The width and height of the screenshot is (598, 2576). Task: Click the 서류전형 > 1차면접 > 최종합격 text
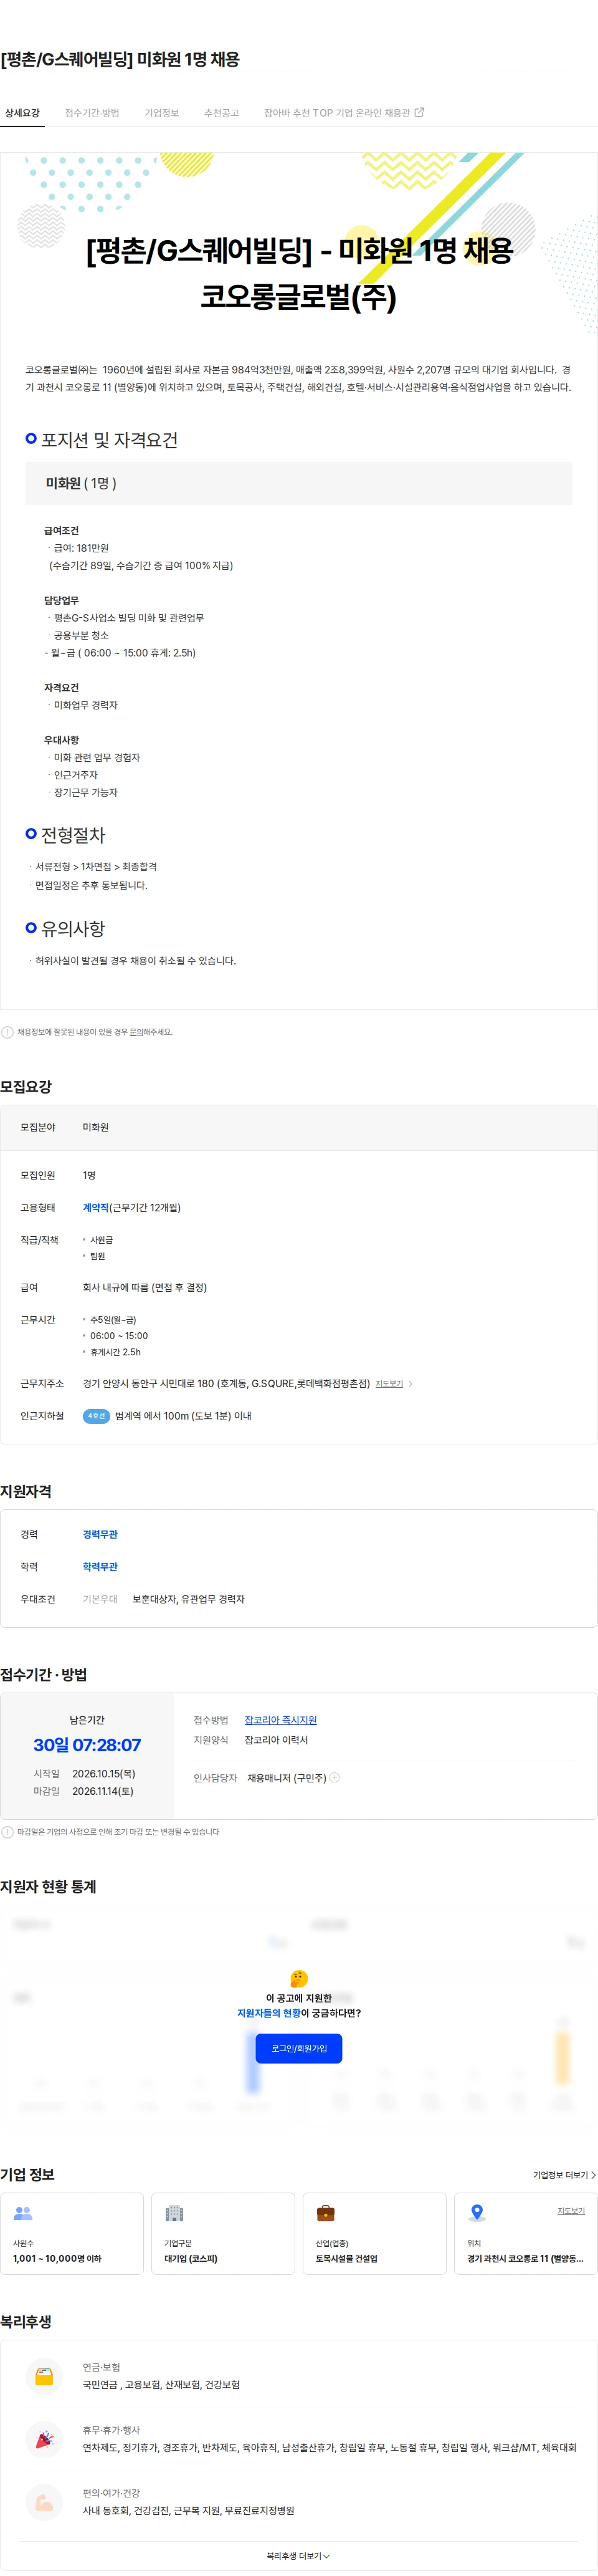(96, 867)
